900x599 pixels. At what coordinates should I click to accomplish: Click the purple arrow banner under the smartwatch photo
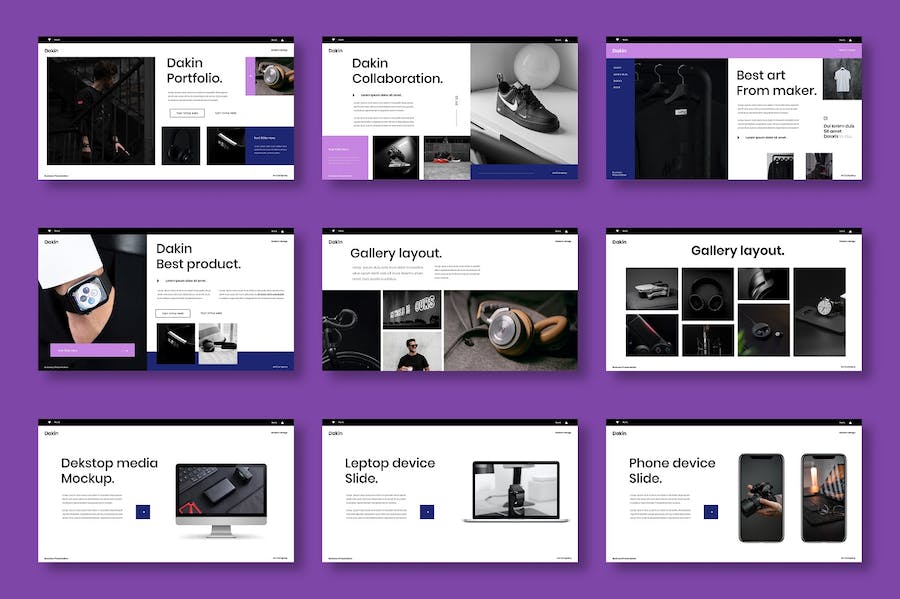92,351
